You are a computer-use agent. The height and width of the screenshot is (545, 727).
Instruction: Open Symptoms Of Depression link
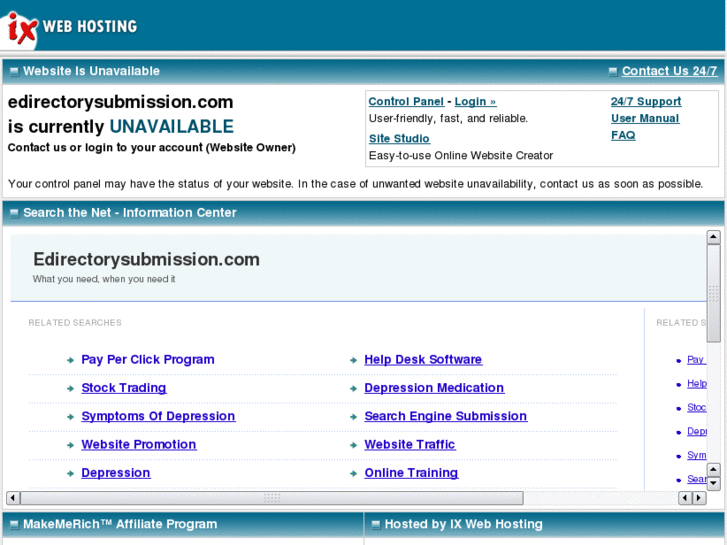coord(158,416)
